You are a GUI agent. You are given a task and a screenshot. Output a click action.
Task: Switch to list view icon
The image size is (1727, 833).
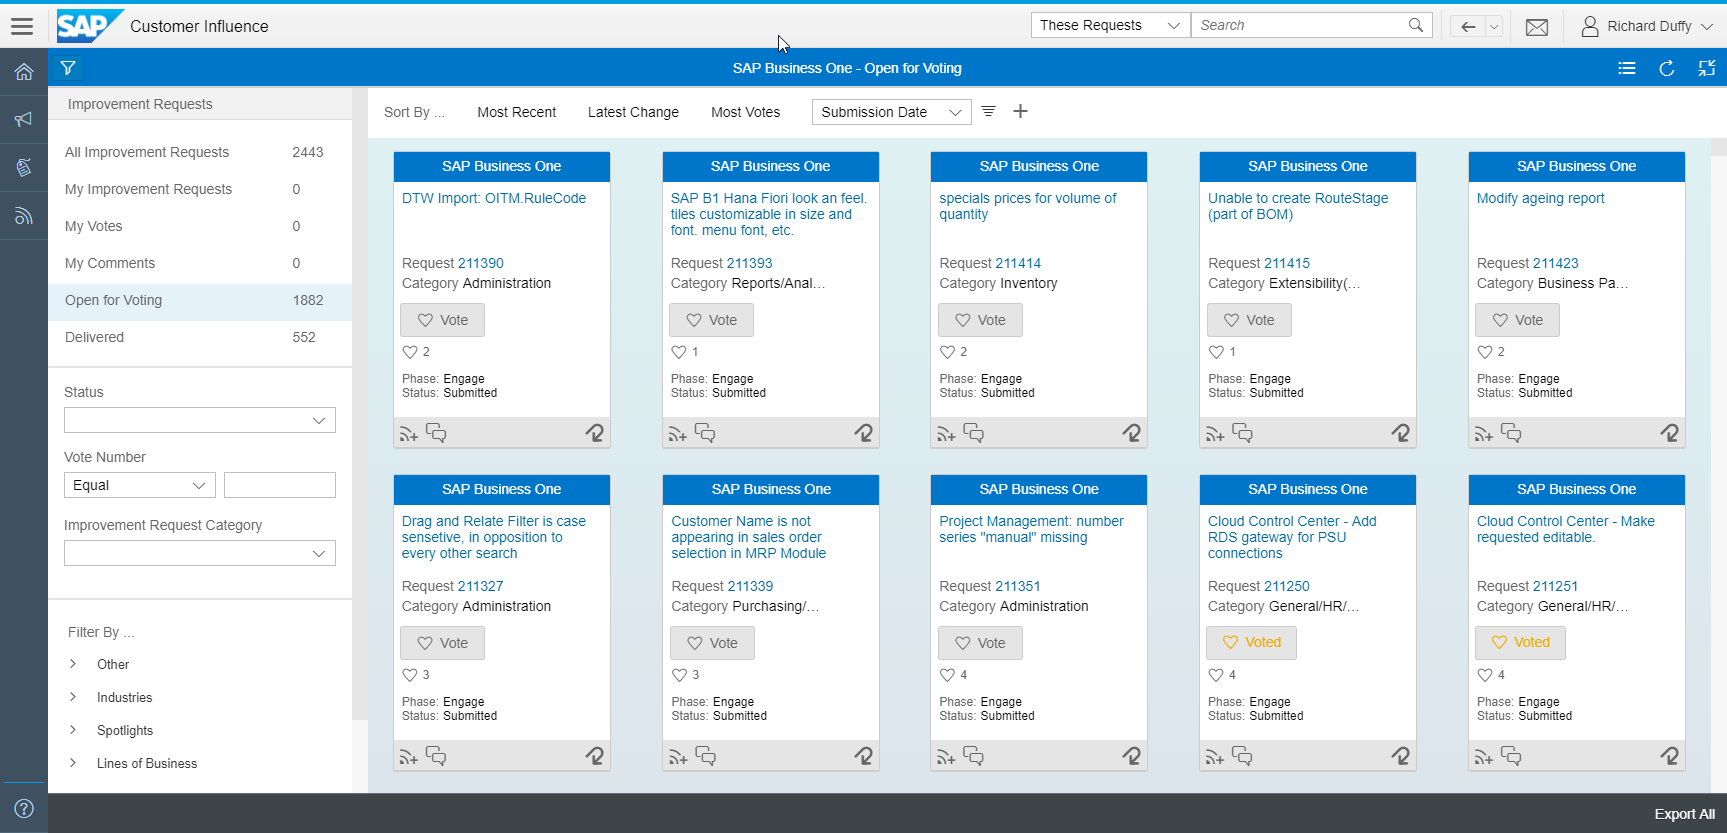(1627, 68)
